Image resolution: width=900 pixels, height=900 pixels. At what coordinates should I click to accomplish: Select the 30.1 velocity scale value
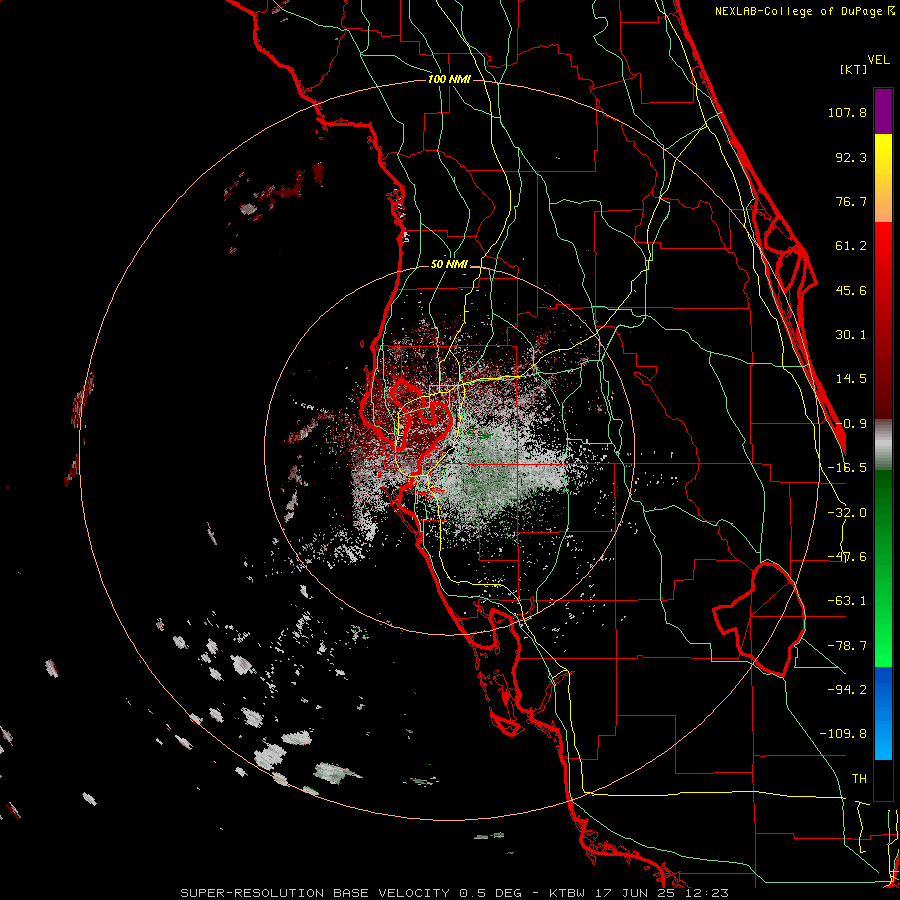coord(851,335)
